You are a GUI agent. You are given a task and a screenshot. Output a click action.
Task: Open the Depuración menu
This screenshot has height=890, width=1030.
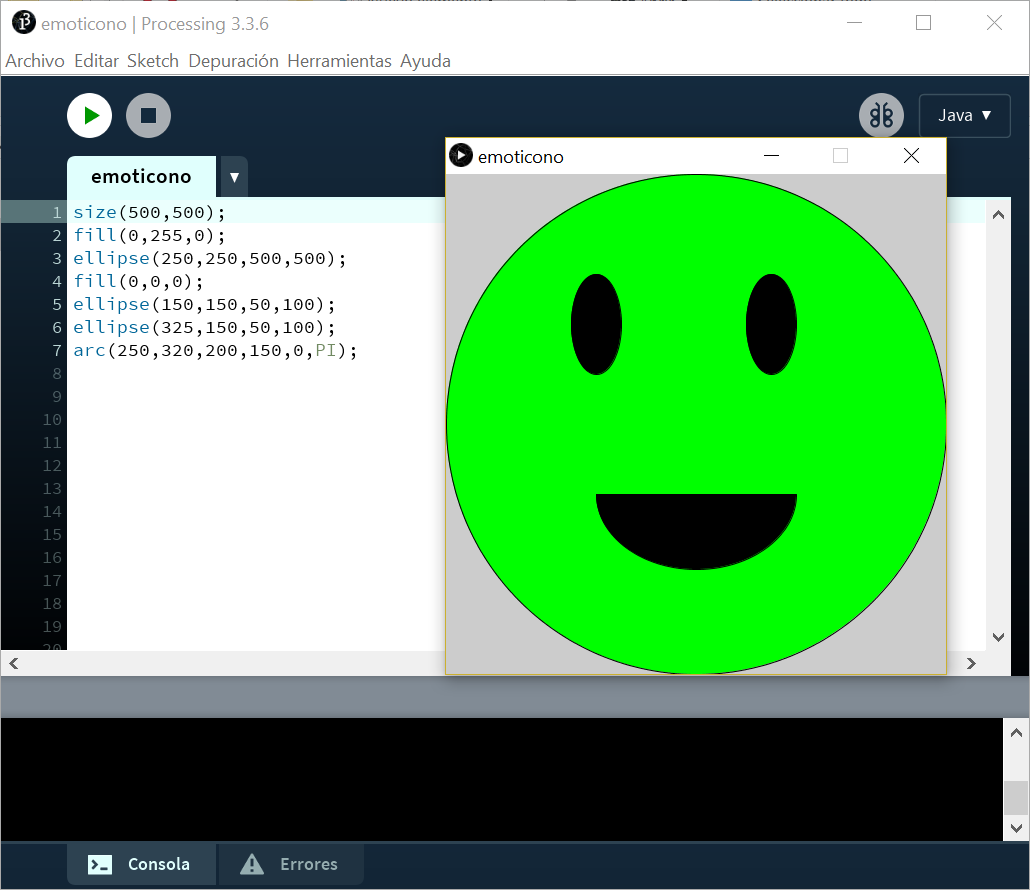(x=233, y=61)
